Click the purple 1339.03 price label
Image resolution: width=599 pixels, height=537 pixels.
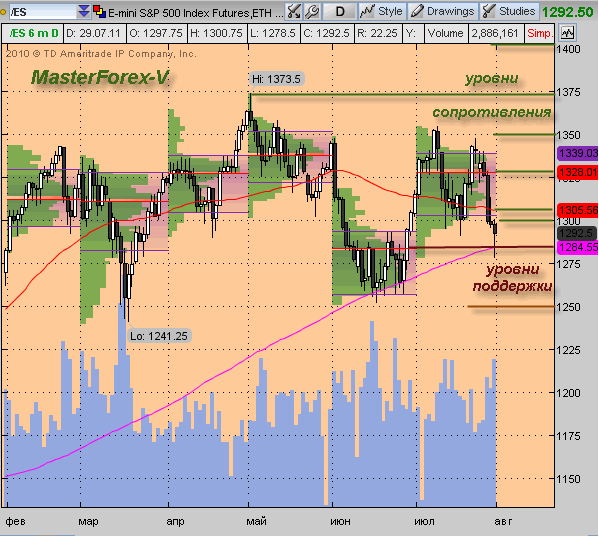[x=577, y=153]
